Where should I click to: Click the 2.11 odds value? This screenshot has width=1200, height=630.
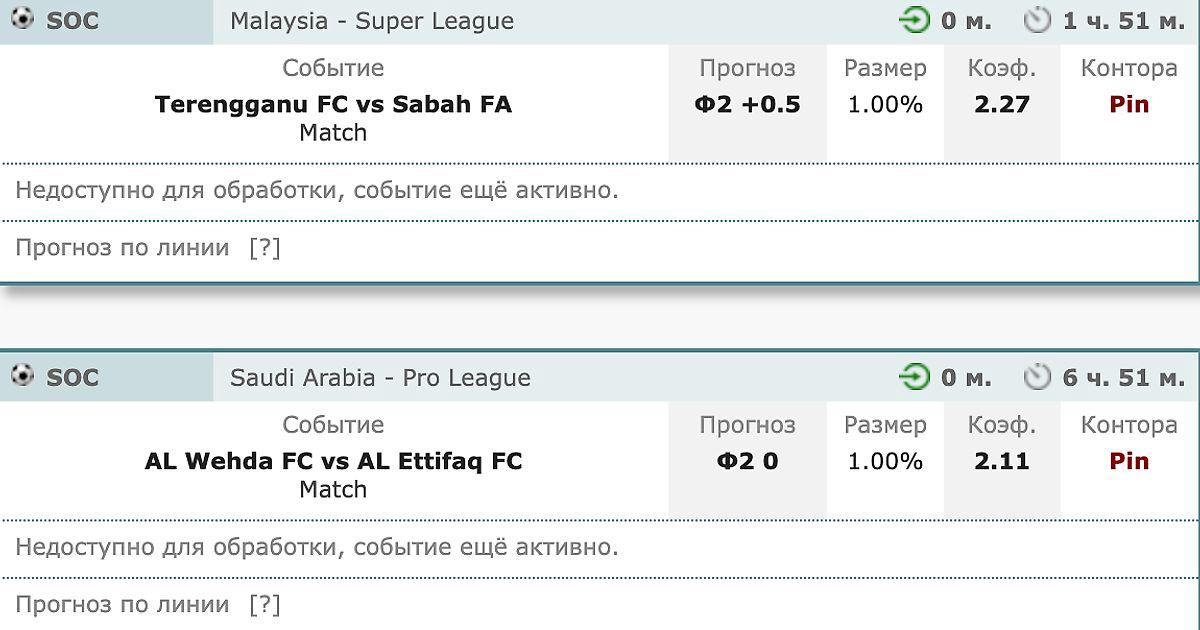coord(1001,462)
